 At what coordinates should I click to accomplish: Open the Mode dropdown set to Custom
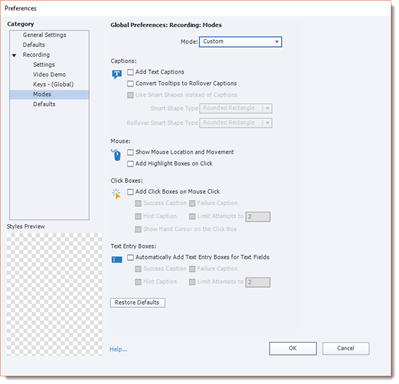(x=240, y=42)
